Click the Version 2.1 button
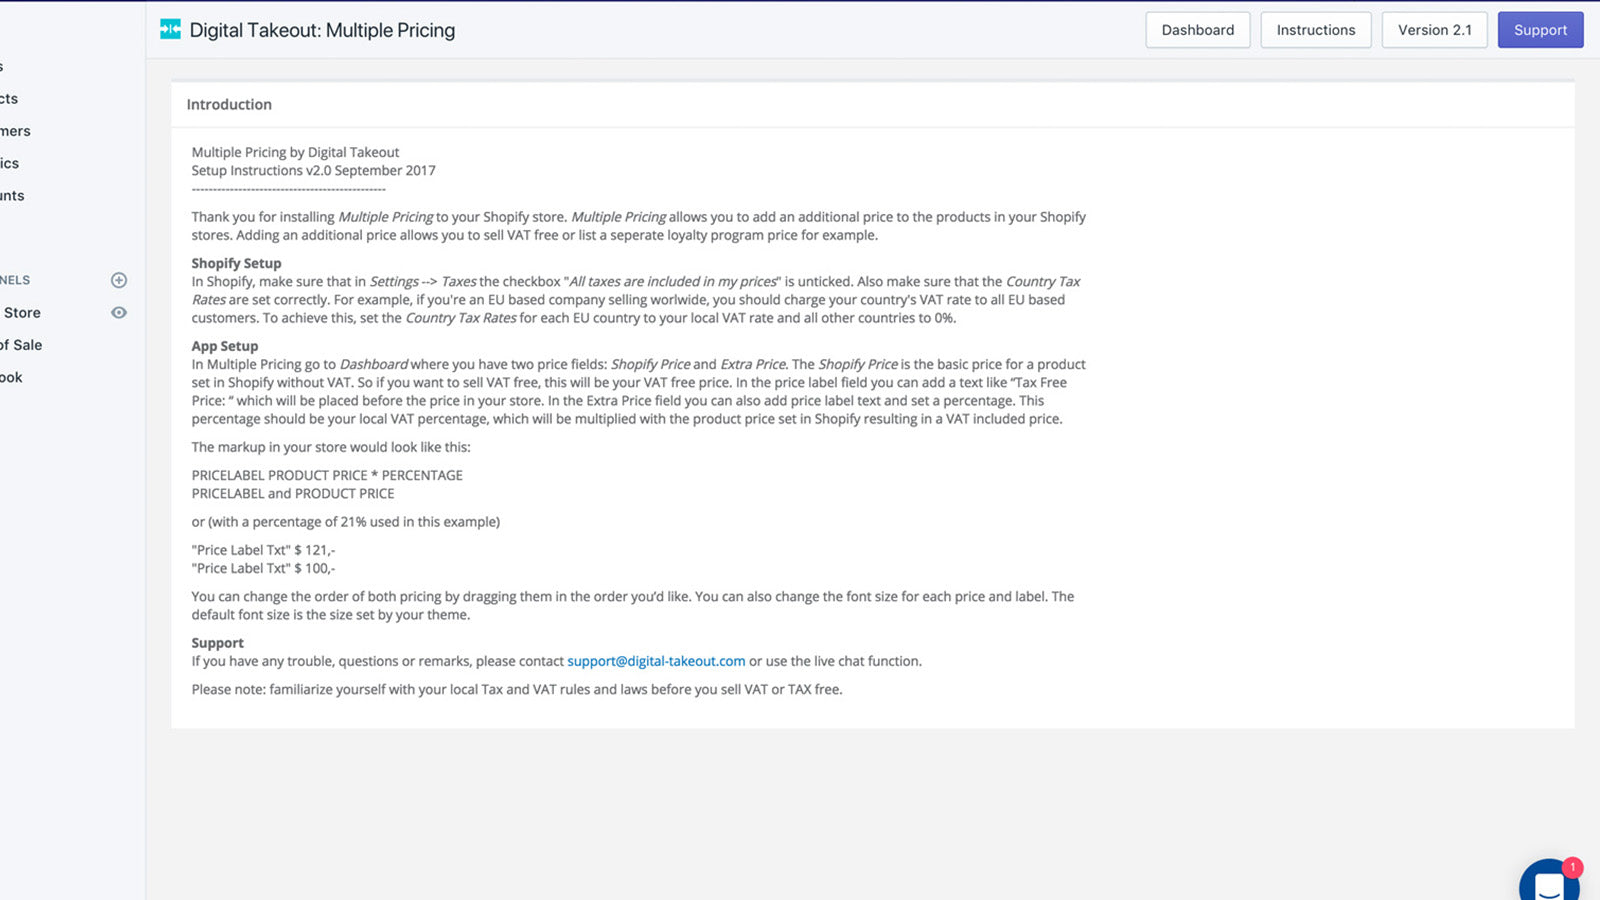Screen dimensions: 1600x900 pyautogui.click(x=1434, y=30)
